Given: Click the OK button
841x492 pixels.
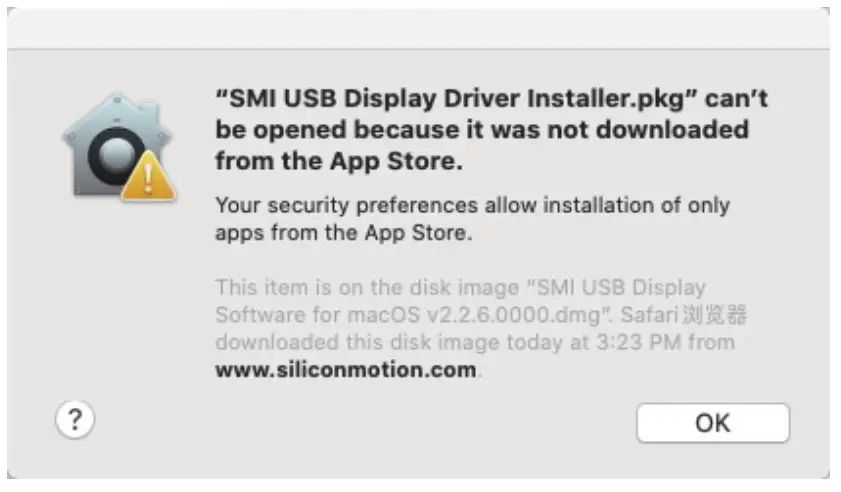Looking at the screenshot, I should pos(712,423).
